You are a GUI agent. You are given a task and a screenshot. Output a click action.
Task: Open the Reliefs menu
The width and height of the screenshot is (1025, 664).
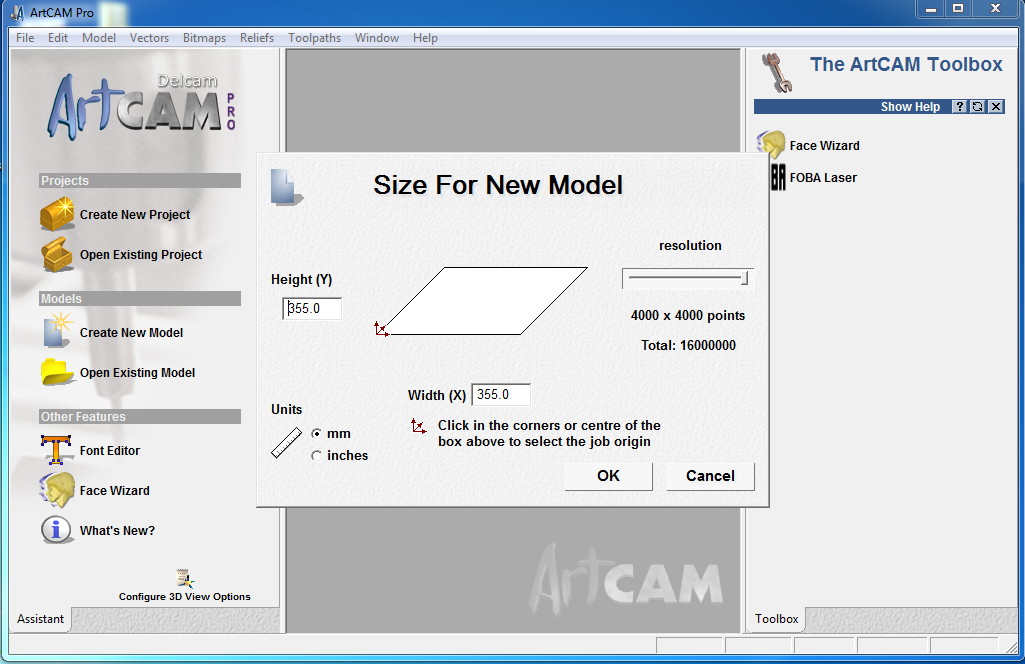click(257, 38)
